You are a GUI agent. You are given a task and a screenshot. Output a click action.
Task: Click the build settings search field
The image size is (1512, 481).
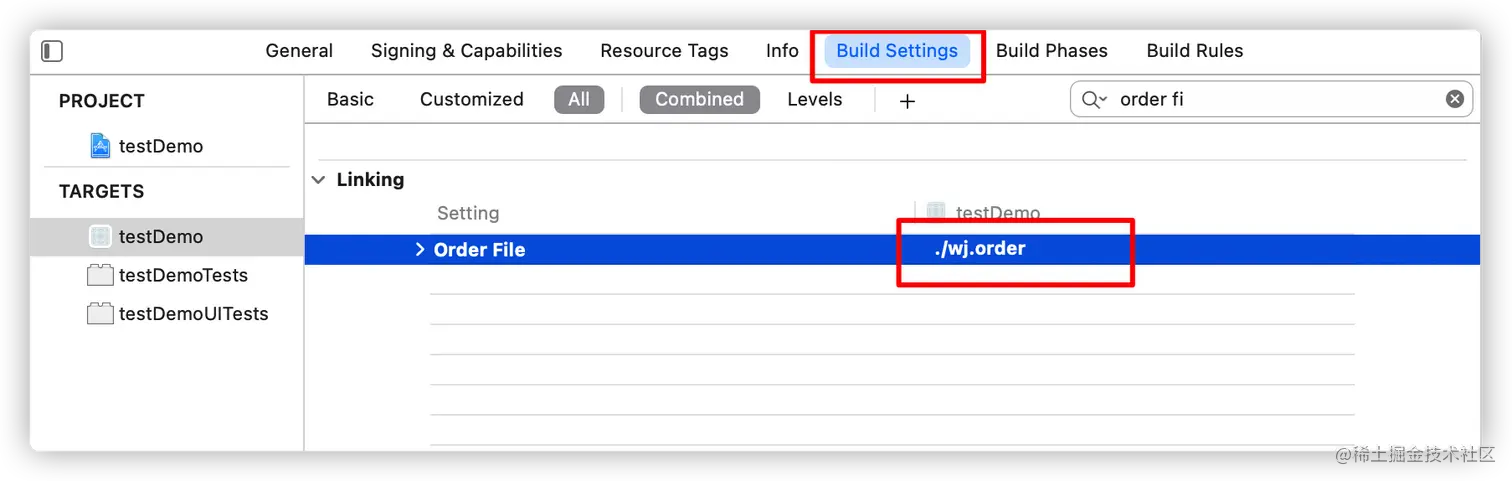click(x=1270, y=99)
